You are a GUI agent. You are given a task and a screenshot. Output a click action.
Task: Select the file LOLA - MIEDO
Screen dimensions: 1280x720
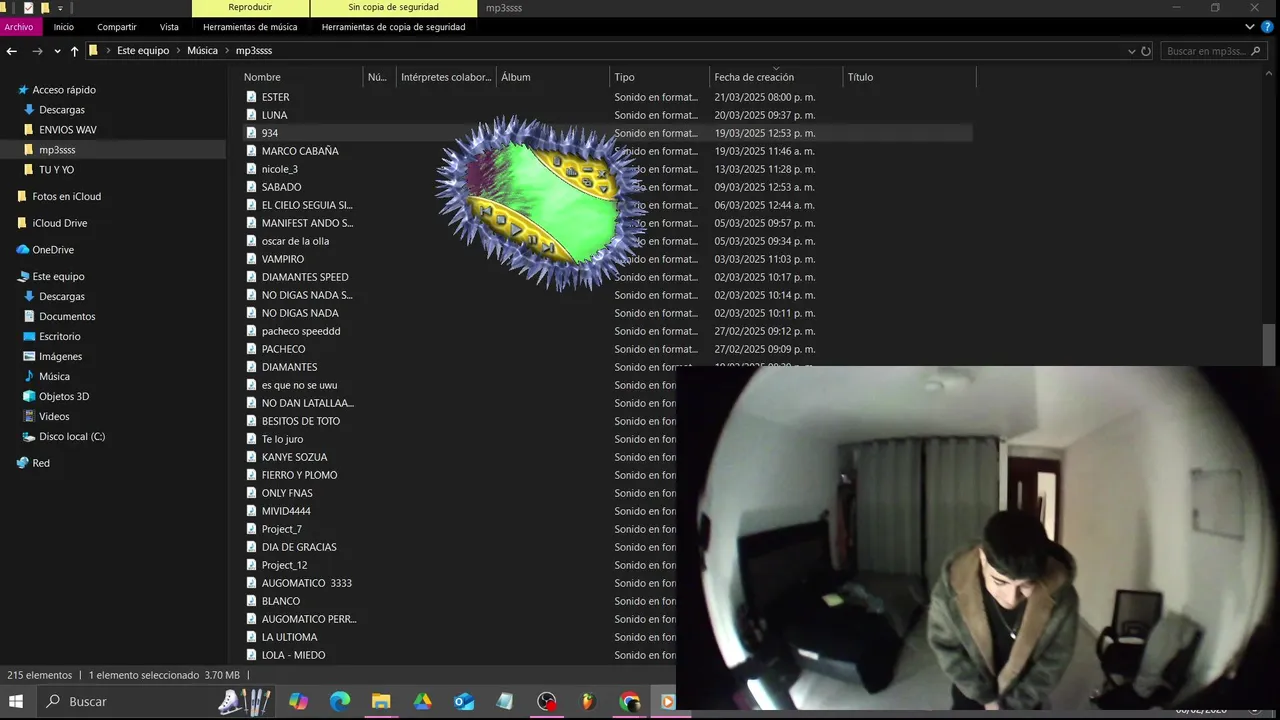[293, 655]
